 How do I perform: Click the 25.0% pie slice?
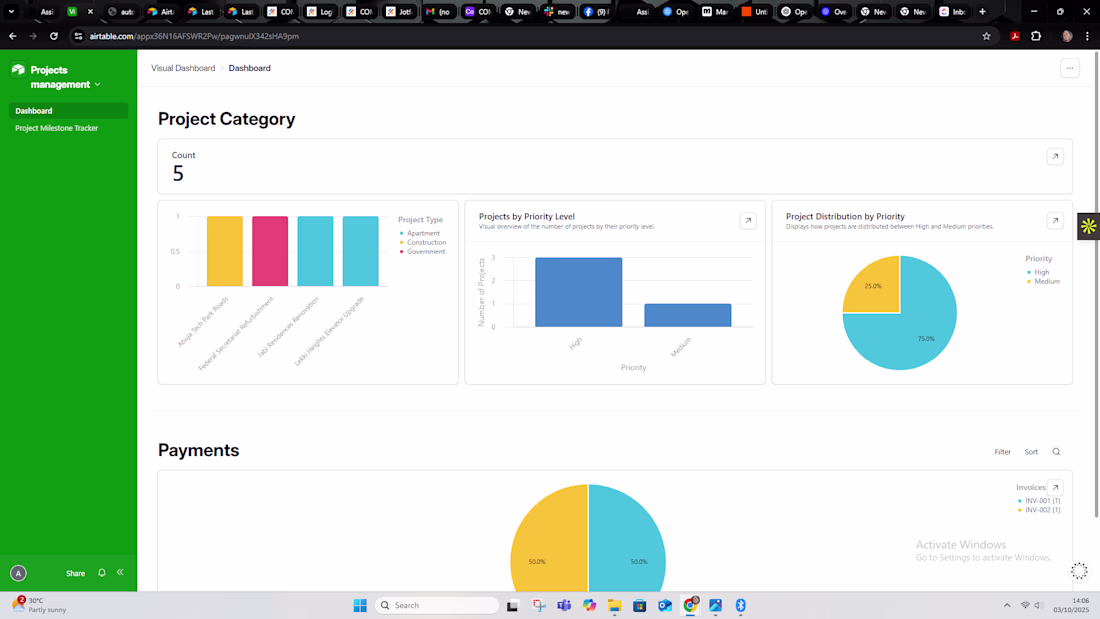point(873,286)
